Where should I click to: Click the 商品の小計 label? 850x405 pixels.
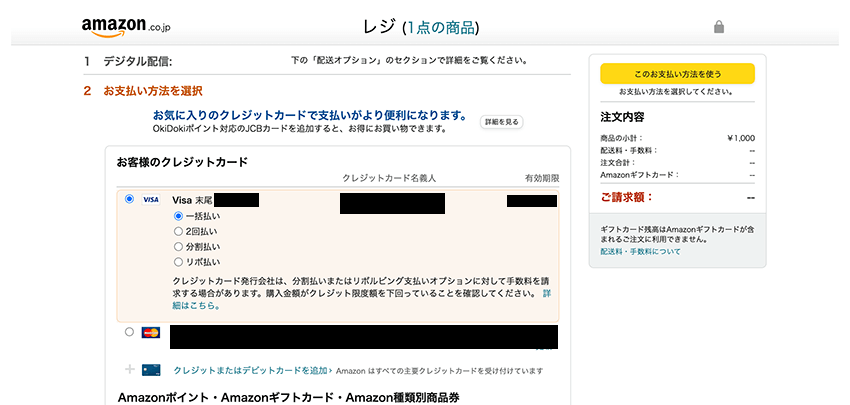[x=621, y=138]
